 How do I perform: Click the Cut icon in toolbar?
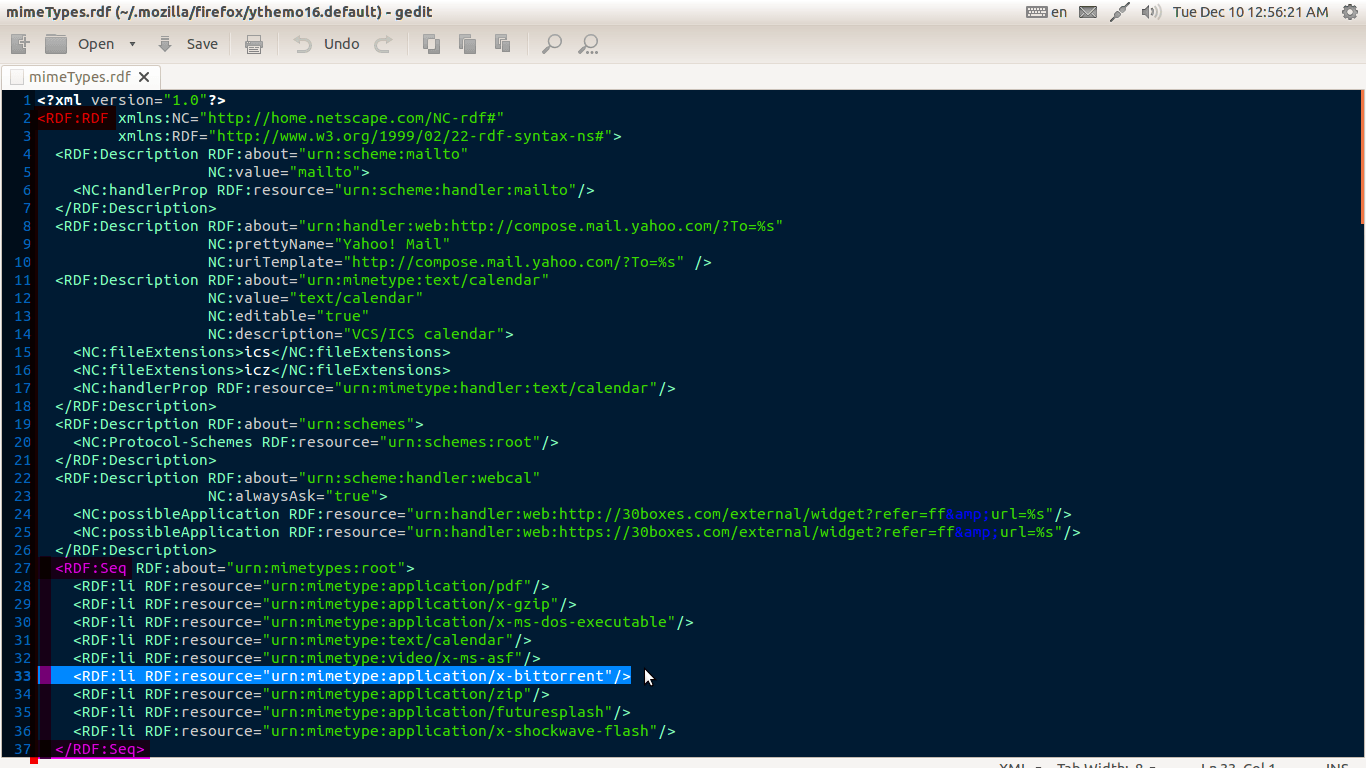(431, 44)
